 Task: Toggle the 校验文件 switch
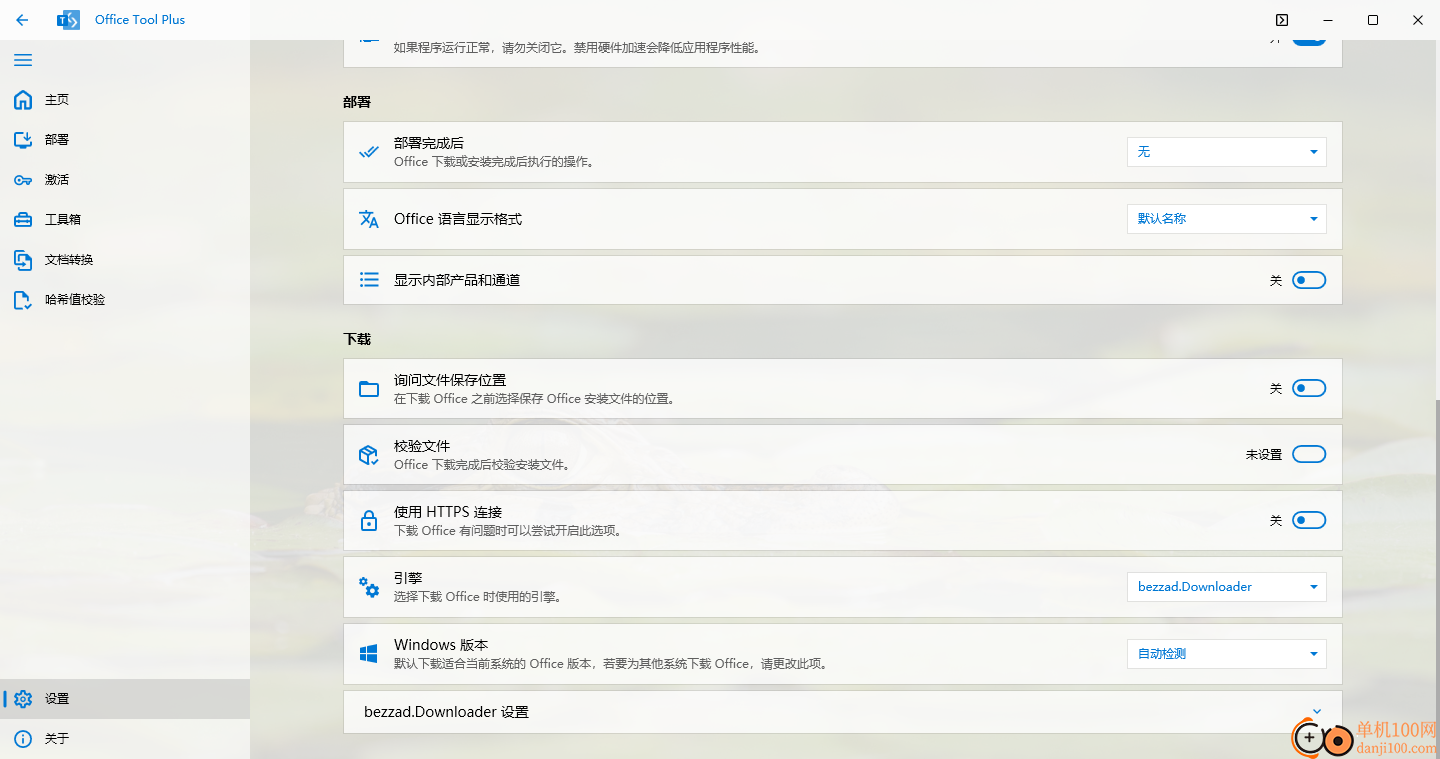pyautogui.click(x=1309, y=454)
